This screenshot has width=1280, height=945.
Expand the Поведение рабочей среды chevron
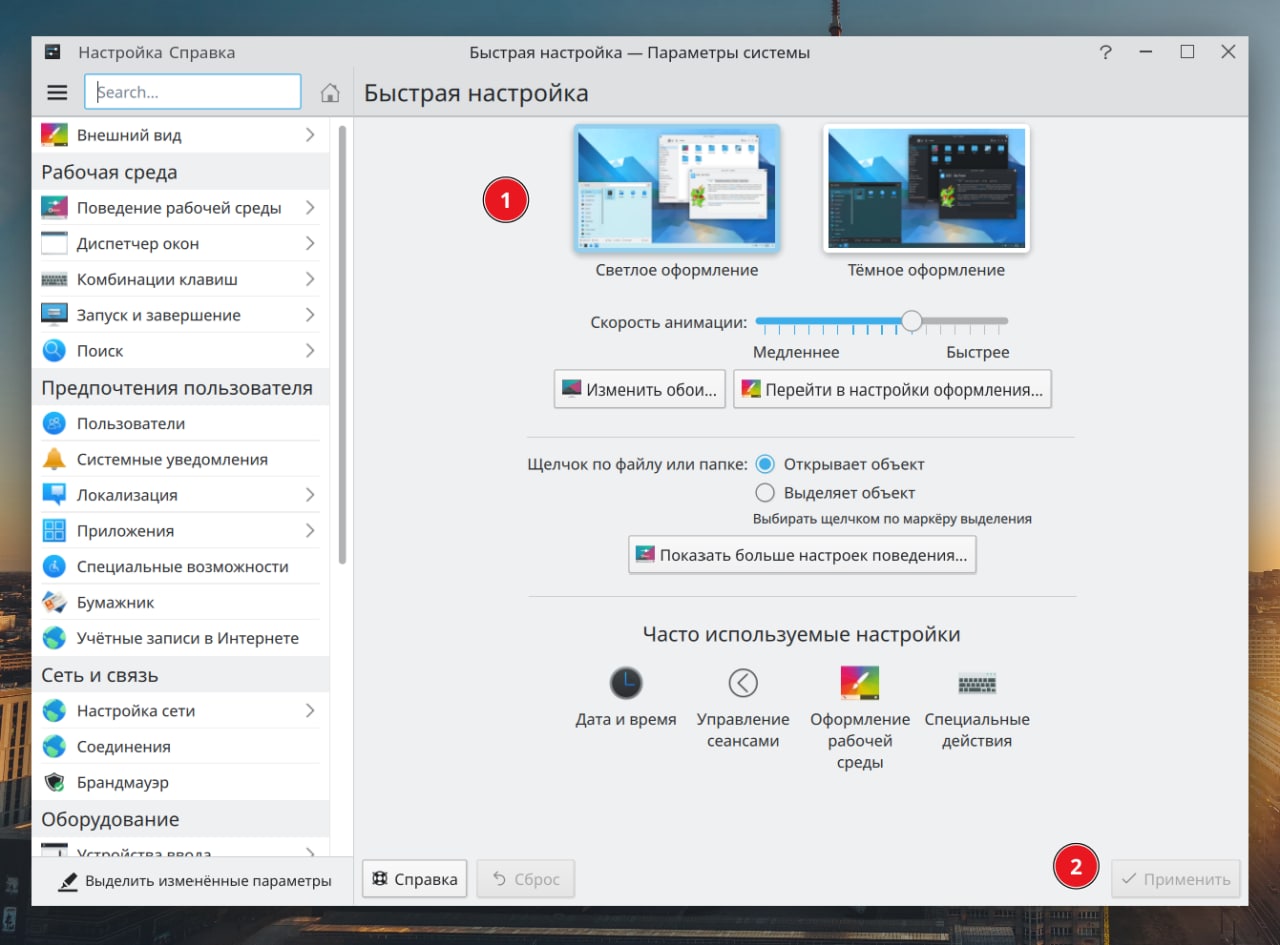(310, 208)
